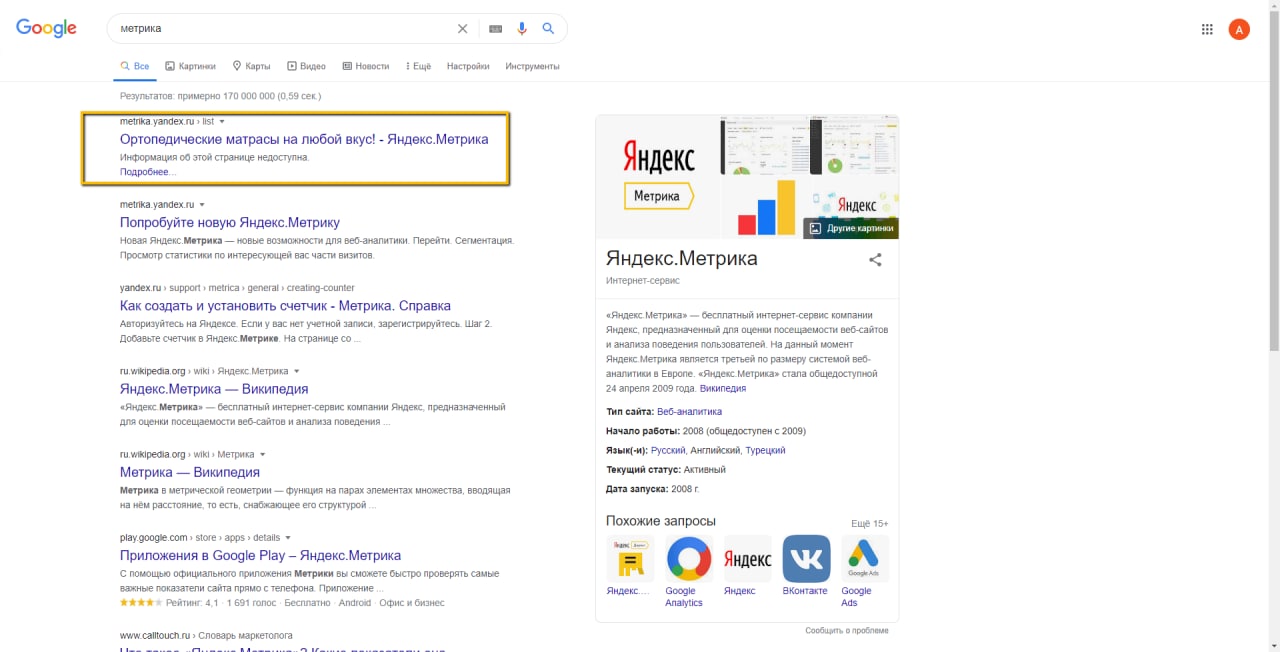1280x652 pixels.
Task: Click Яндекс.Метрика panel heading
Action: click(x=682, y=258)
